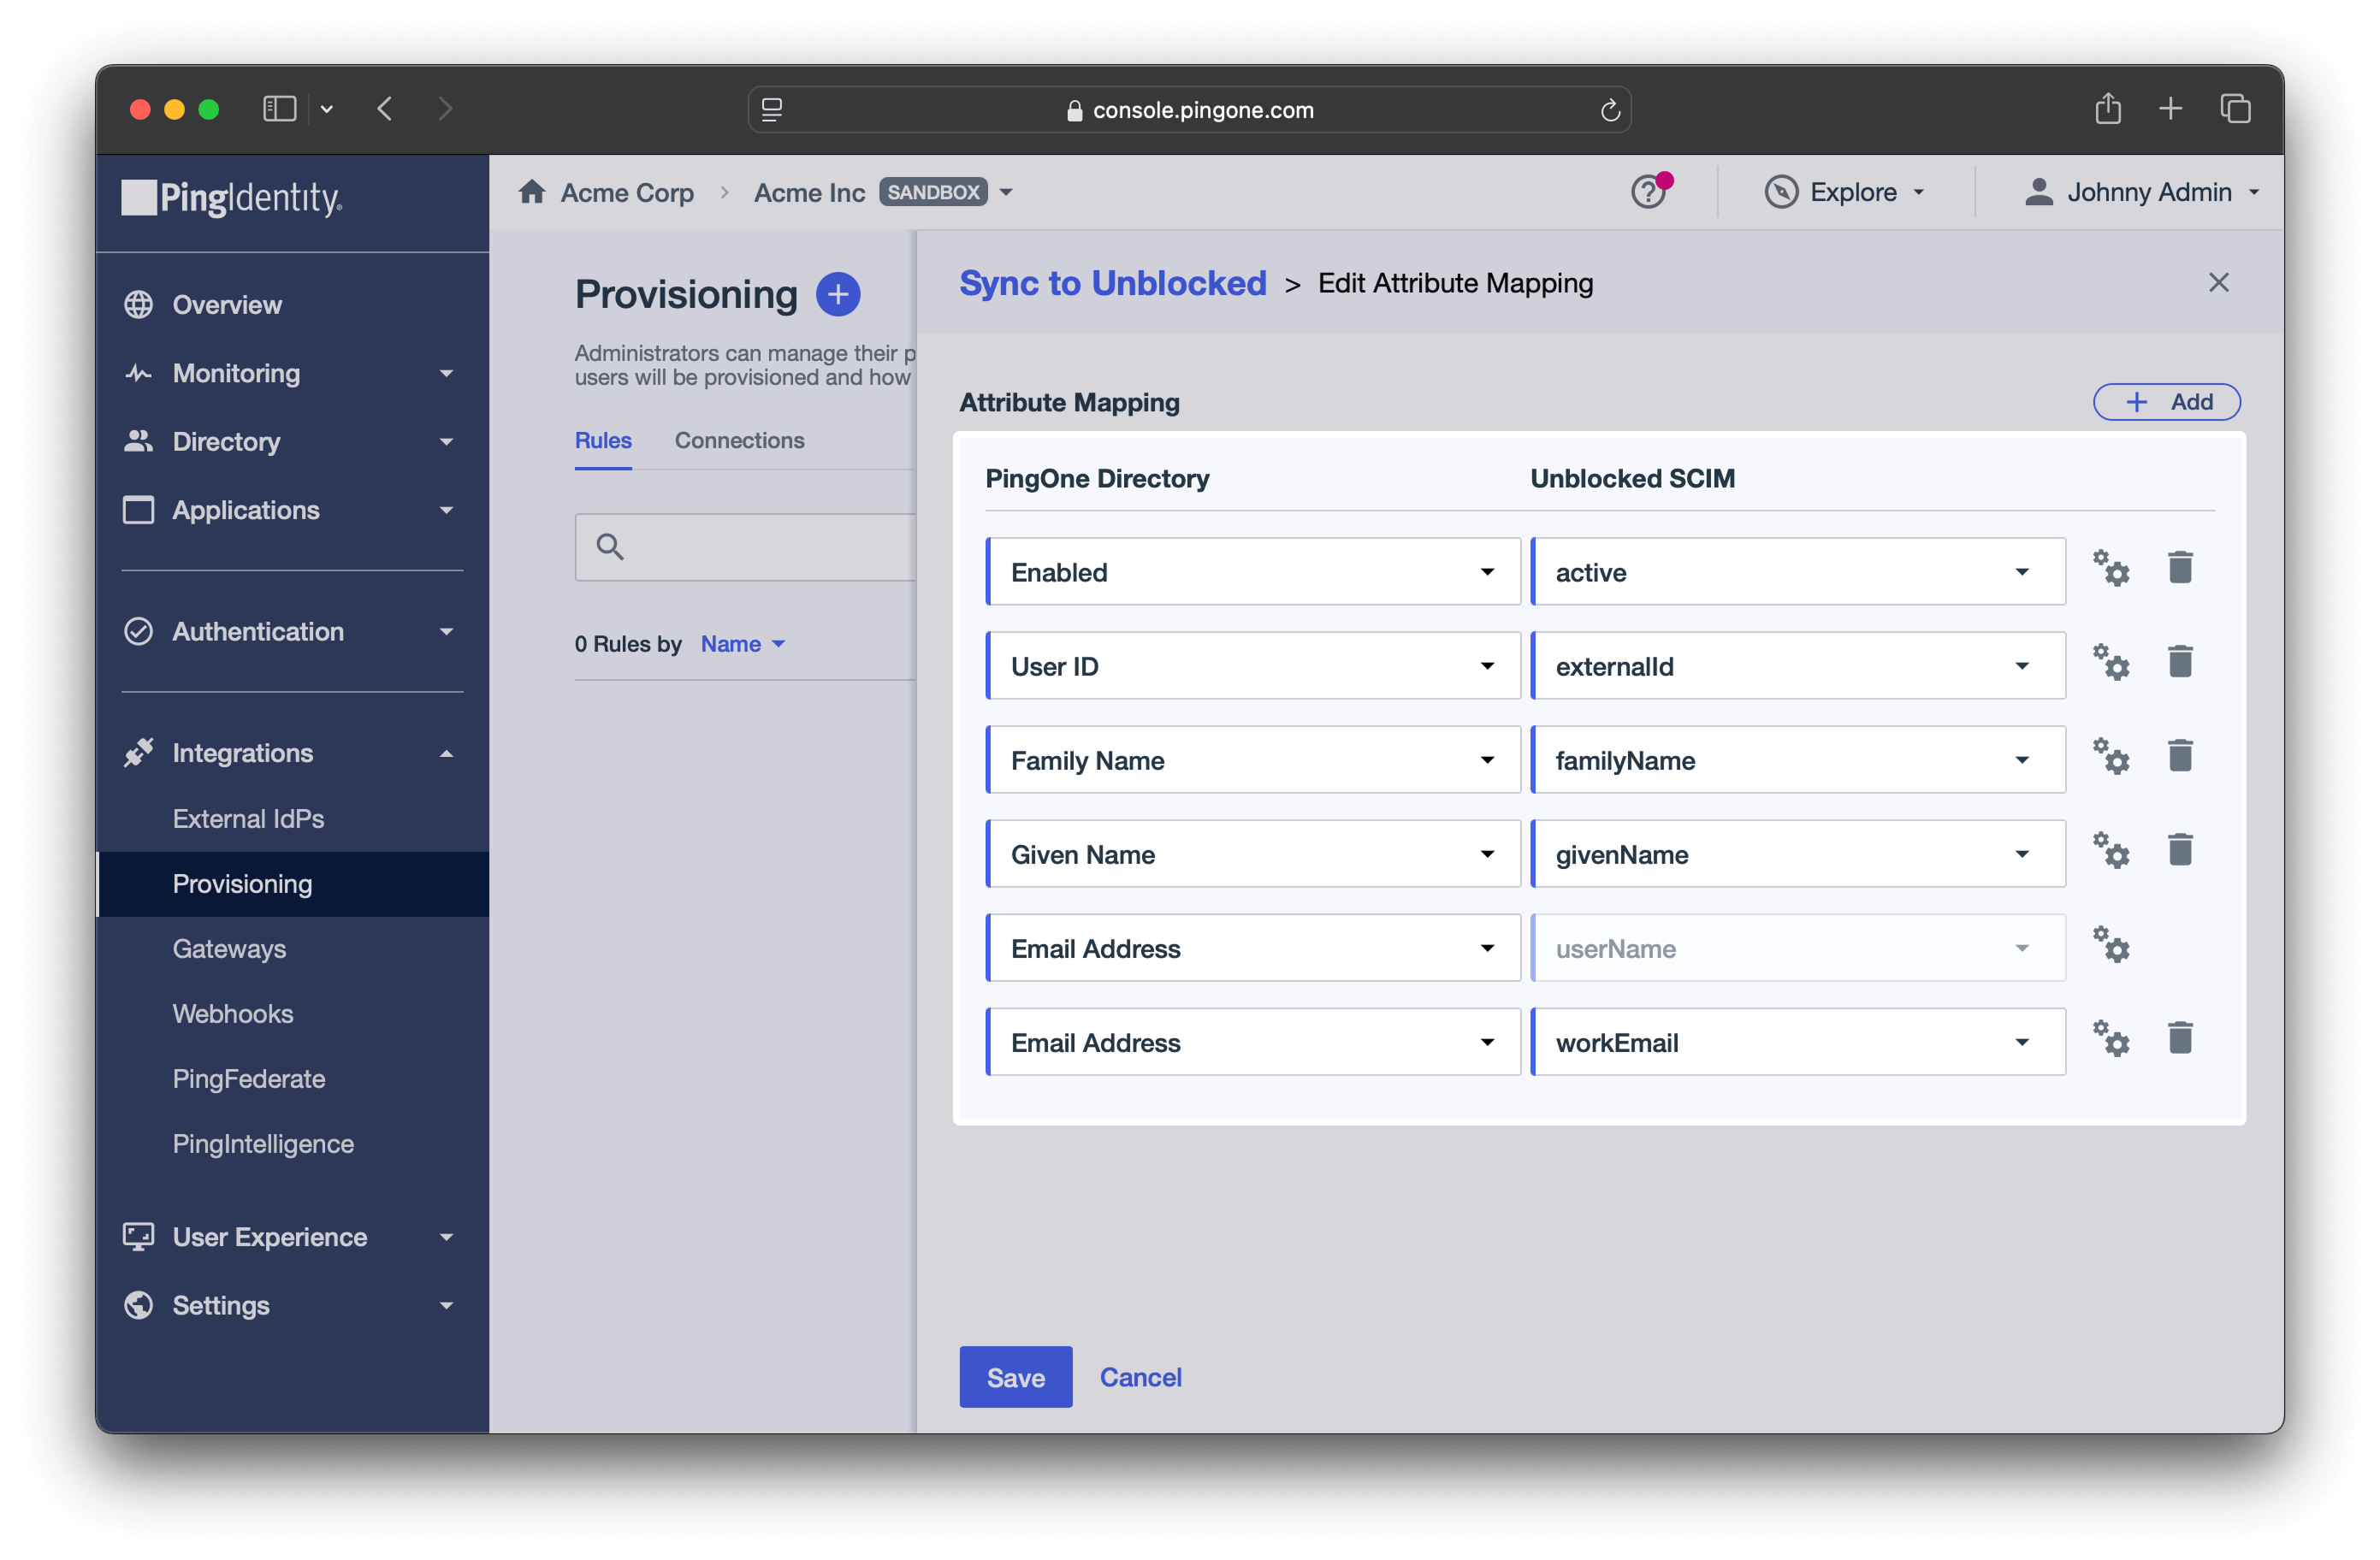Expand the Settings sidebar section
Viewport: 2380px width, 1560px height.
pyautogui.click(x=292, y=1305)
